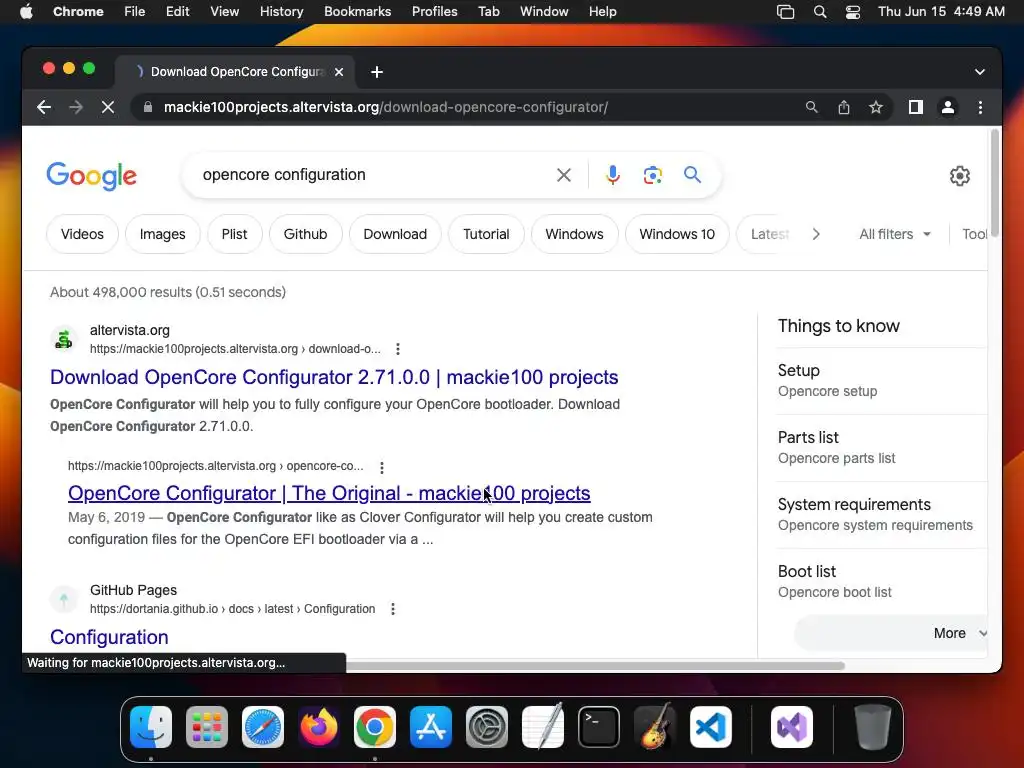The height and width of the screenshot is (768, 1024).
Task: Open the Bookmarks menu
Action: coord(357,12)
